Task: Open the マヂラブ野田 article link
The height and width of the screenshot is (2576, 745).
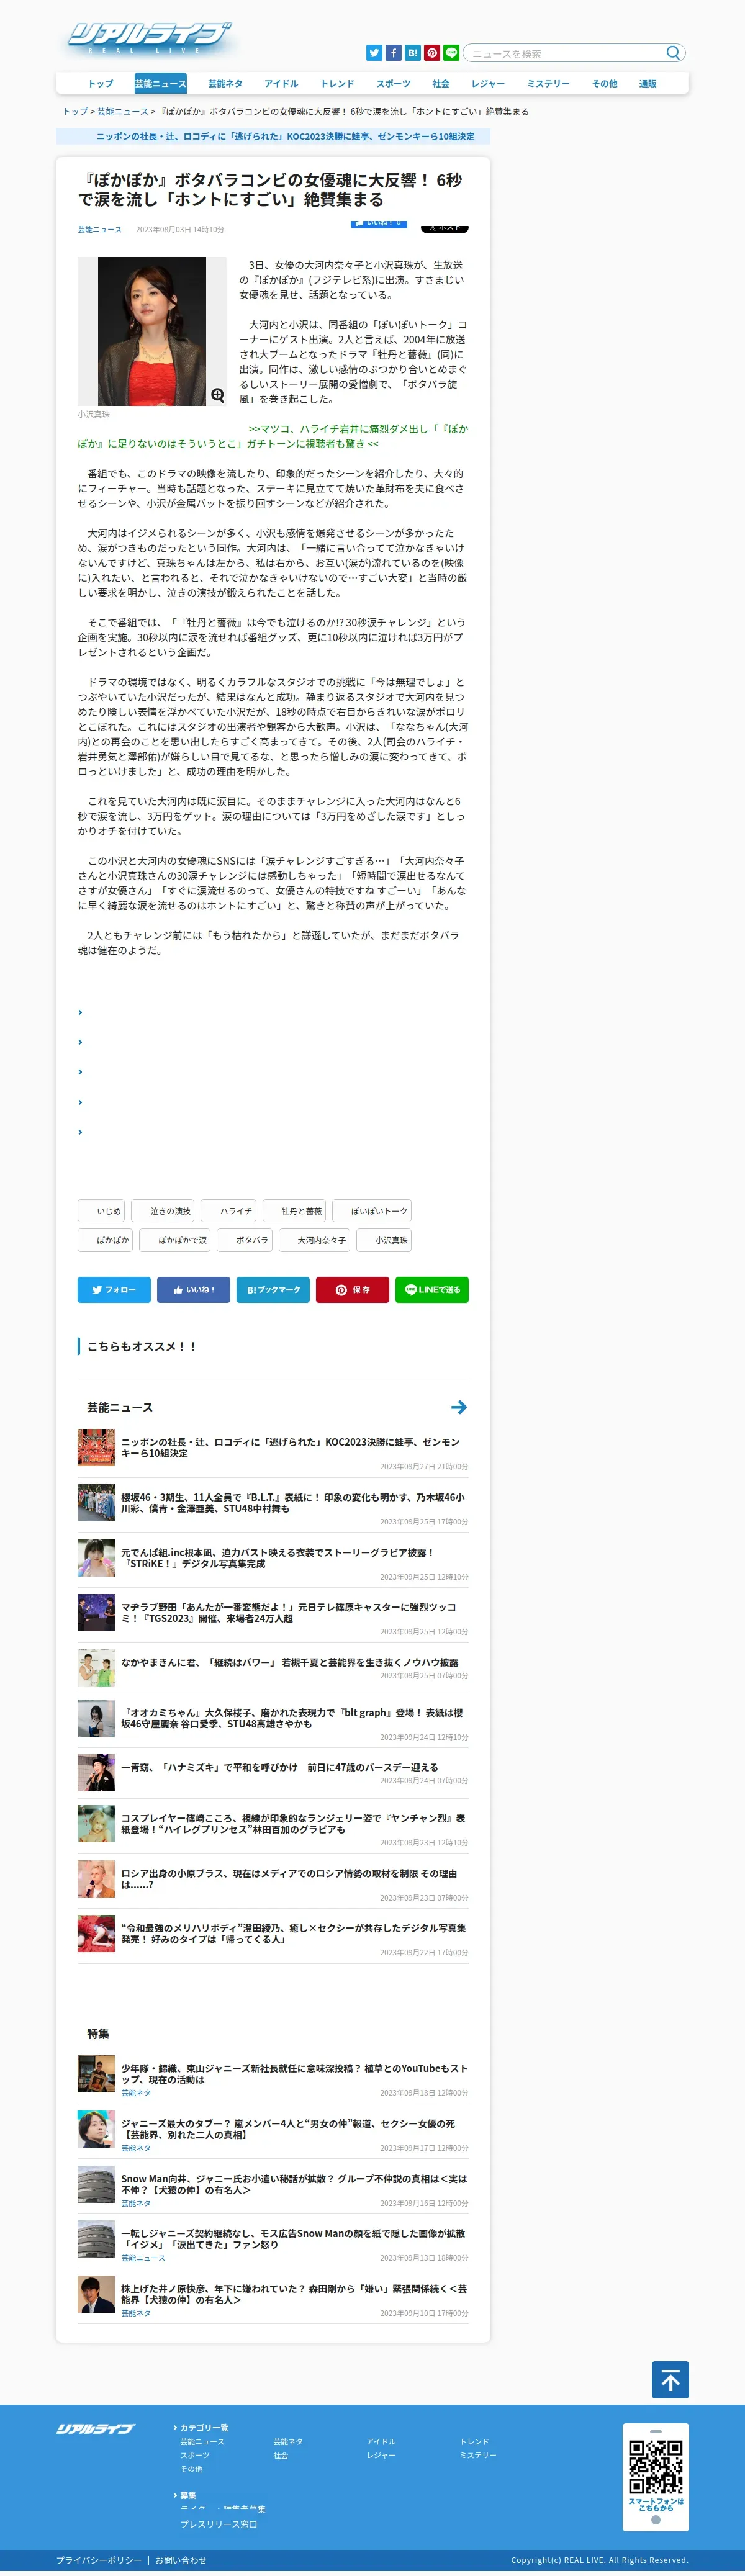Action: [x=288, y=1613]
